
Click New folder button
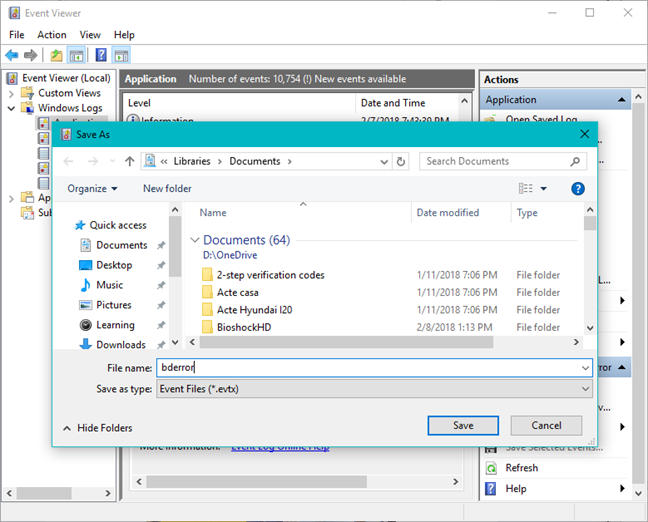click(x=167, y=188)
